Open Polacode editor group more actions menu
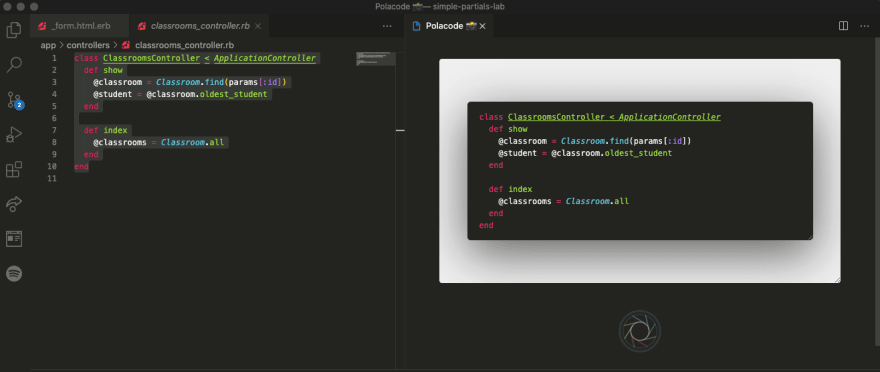880x372 pixels. [864, 26]
